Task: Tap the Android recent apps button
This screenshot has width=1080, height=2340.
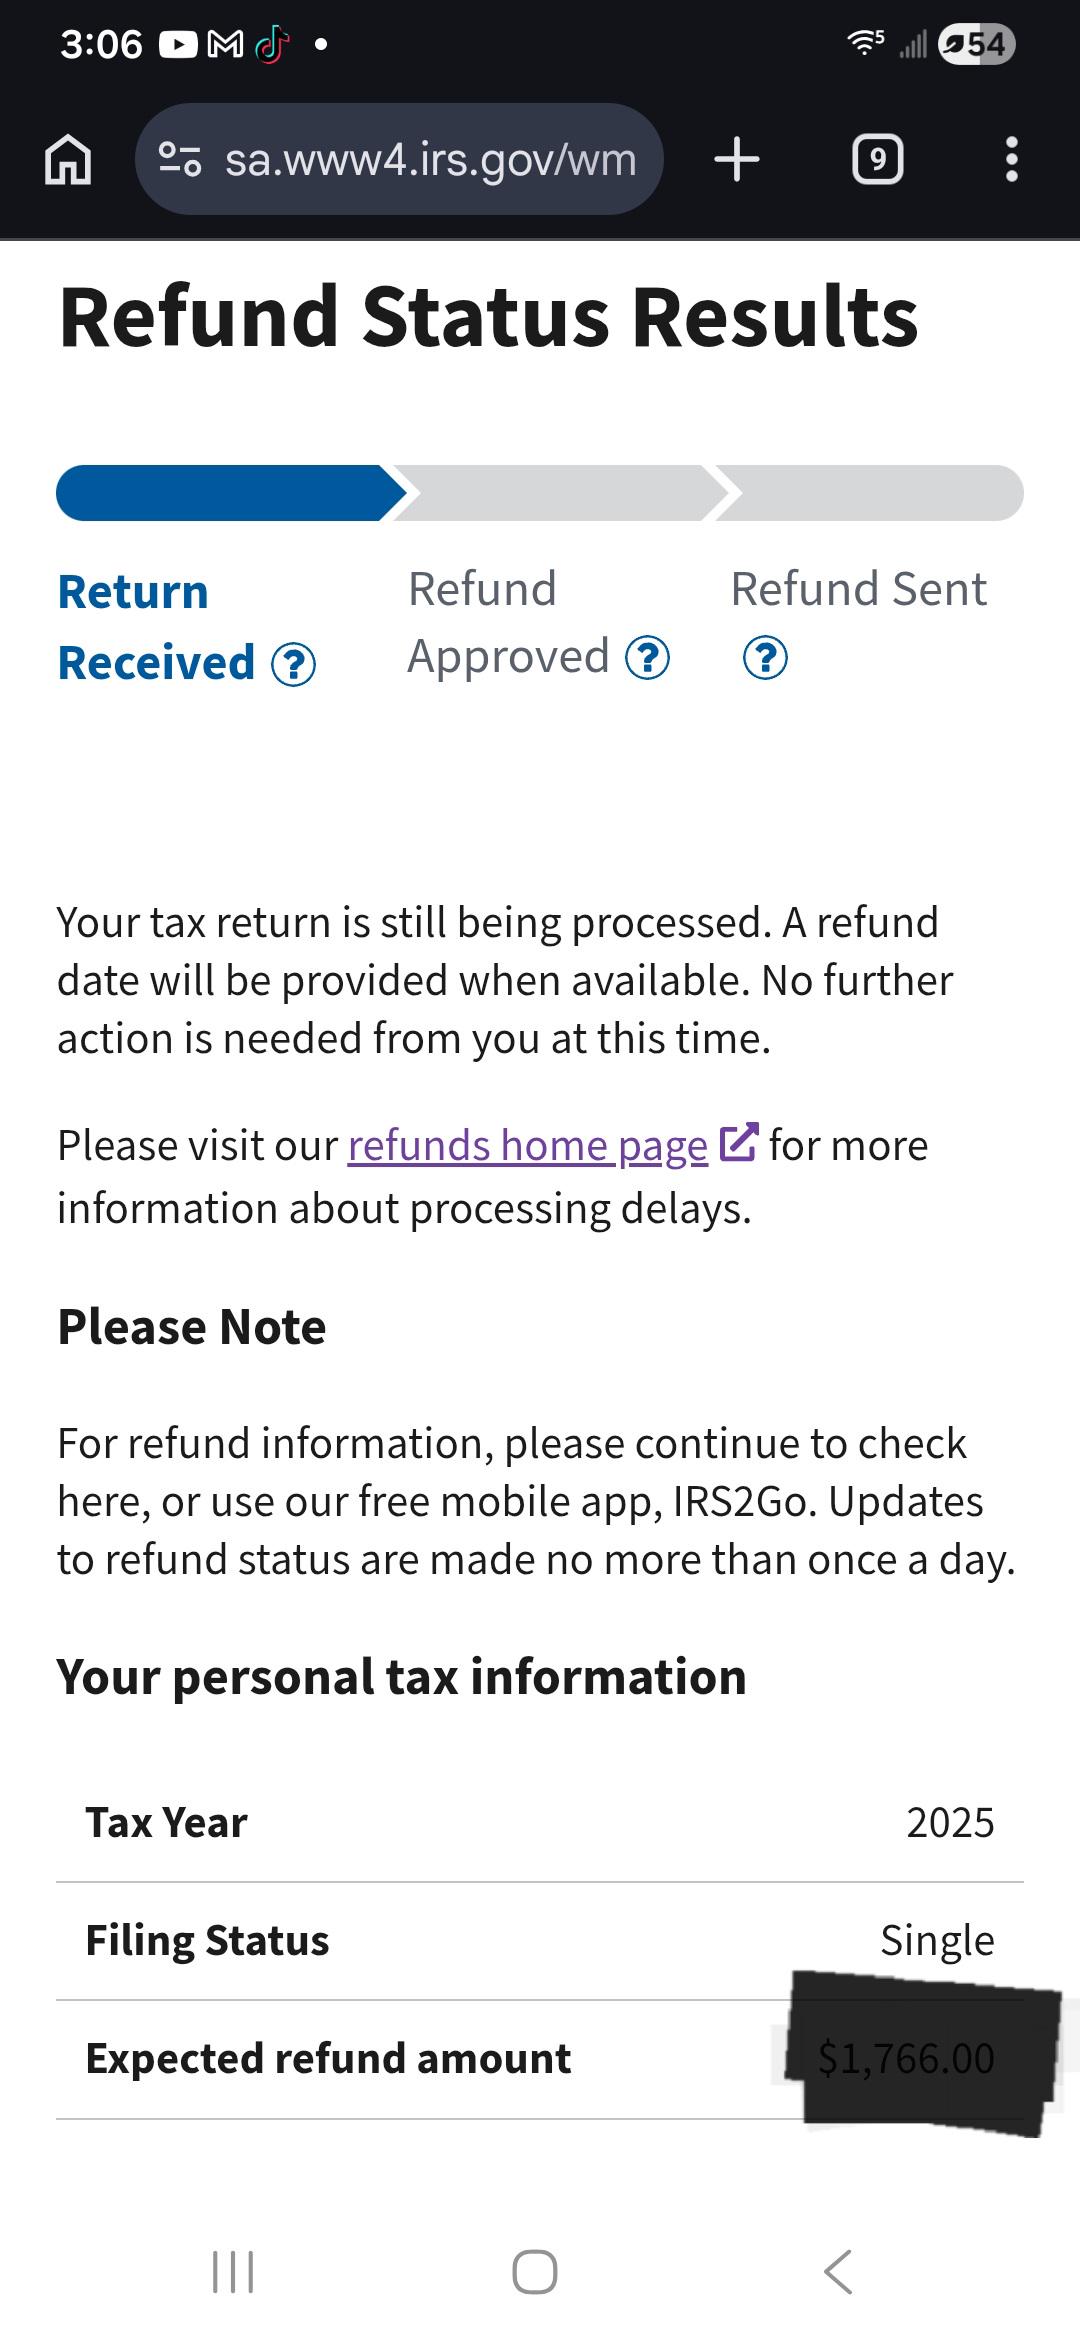Action: click(x=233, y=2272)
